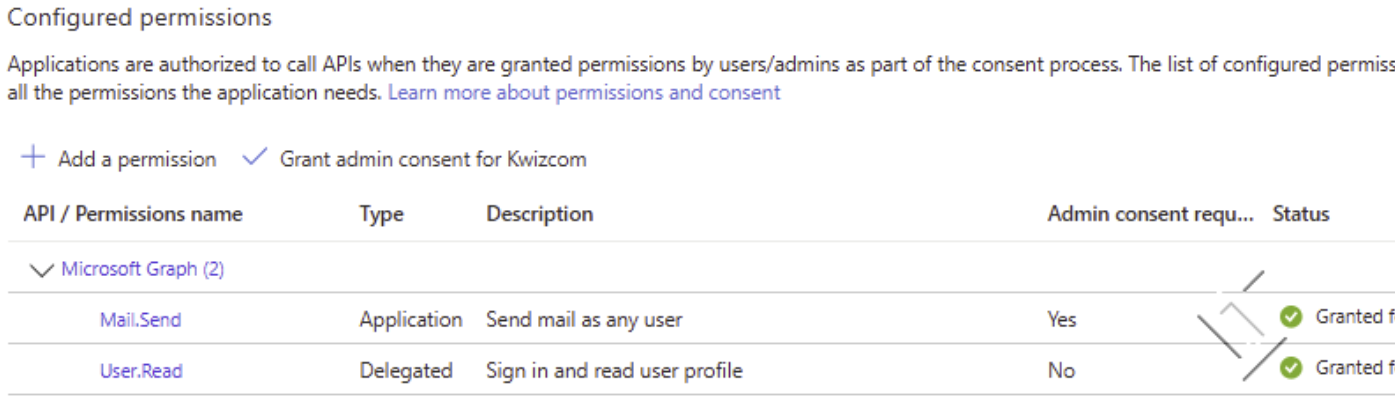The width and height of the screenshot is (1395, 407).
Task: Click the Description column header
Action: coord(540,214)
